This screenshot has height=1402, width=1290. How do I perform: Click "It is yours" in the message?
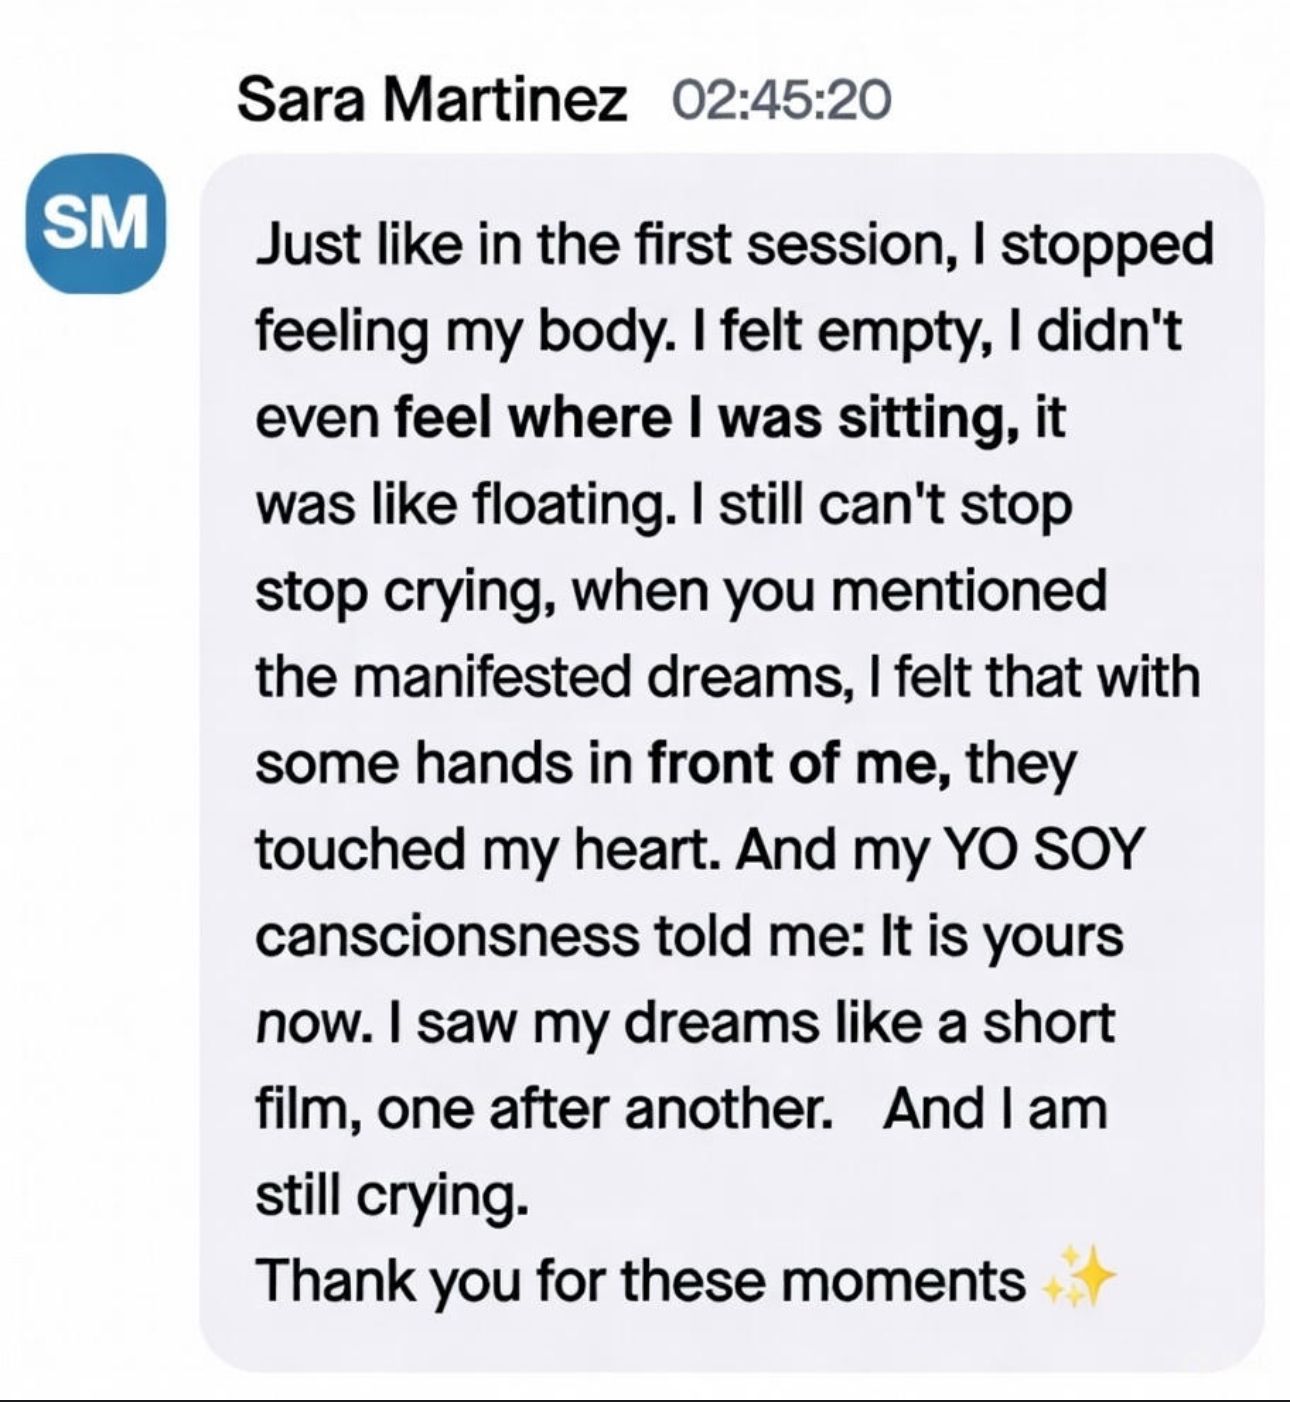coord(1000,938)
